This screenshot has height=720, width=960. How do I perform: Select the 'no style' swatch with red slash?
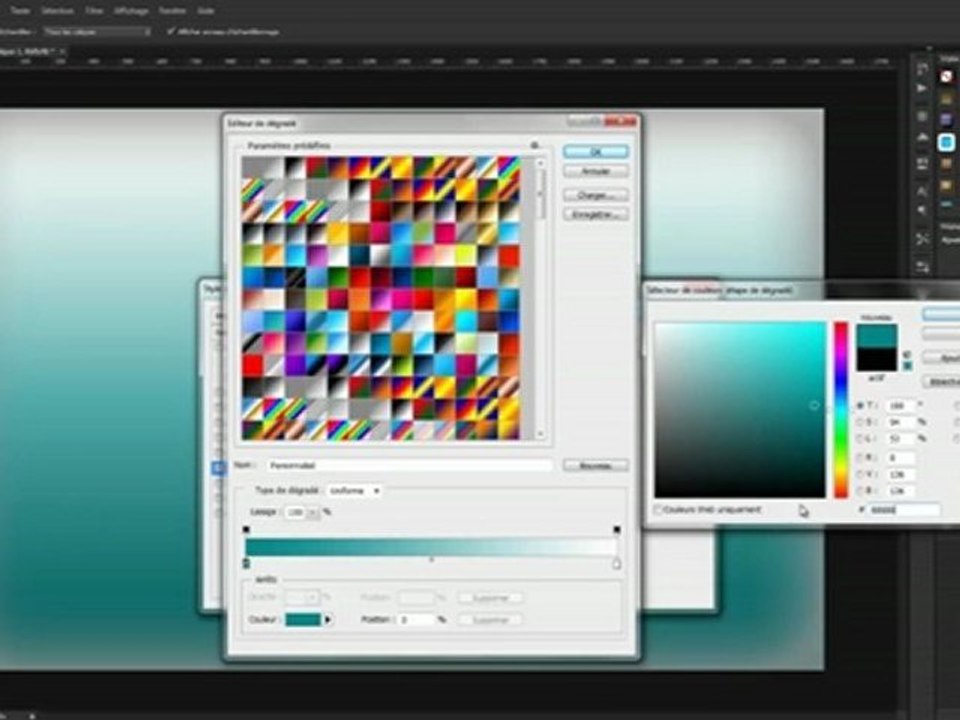pyautogui.click(x=947, y=77)
